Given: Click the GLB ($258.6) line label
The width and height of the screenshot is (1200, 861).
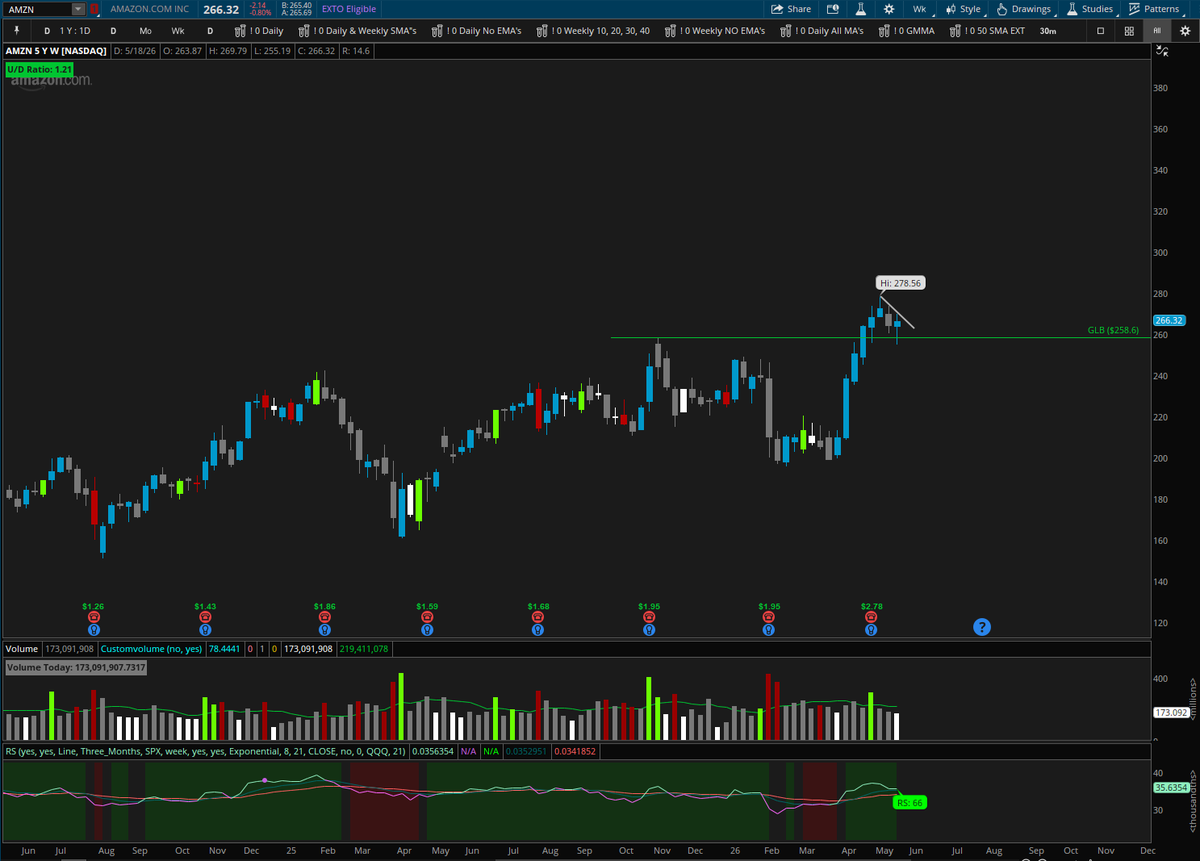Looking at the screenshot, I should (1113, 330).
